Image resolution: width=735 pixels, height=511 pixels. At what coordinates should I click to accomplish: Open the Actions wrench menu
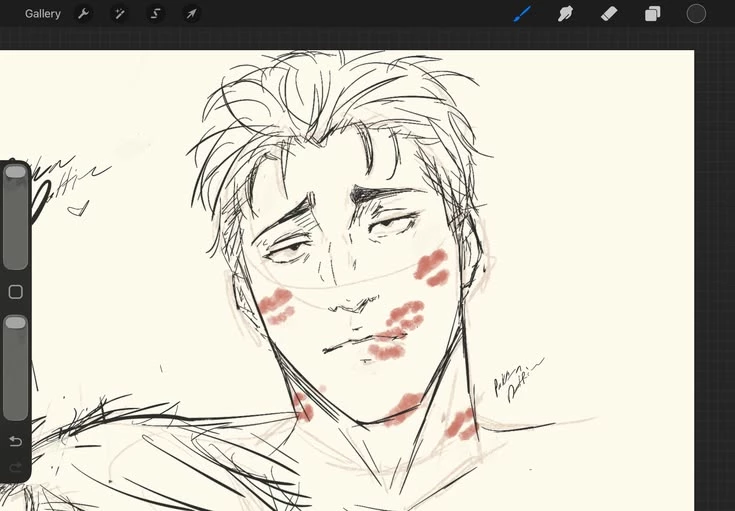click(x=83, y=14)
